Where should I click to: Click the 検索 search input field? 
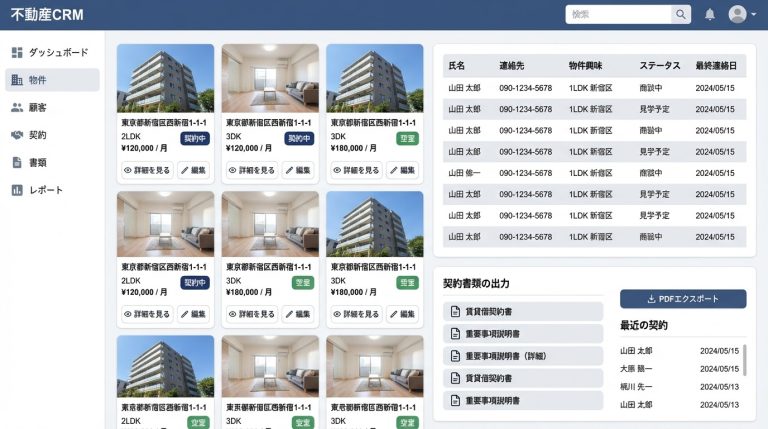(x=618, y=15)
